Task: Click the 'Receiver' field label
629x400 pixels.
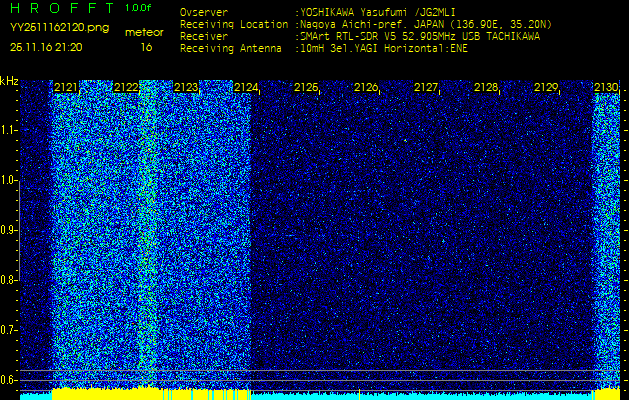Action: [x=204, y=37]
